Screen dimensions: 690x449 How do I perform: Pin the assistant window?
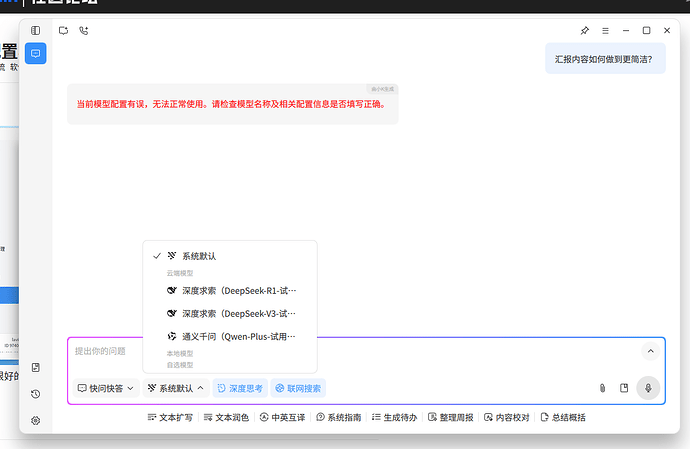tap(584, 30)
